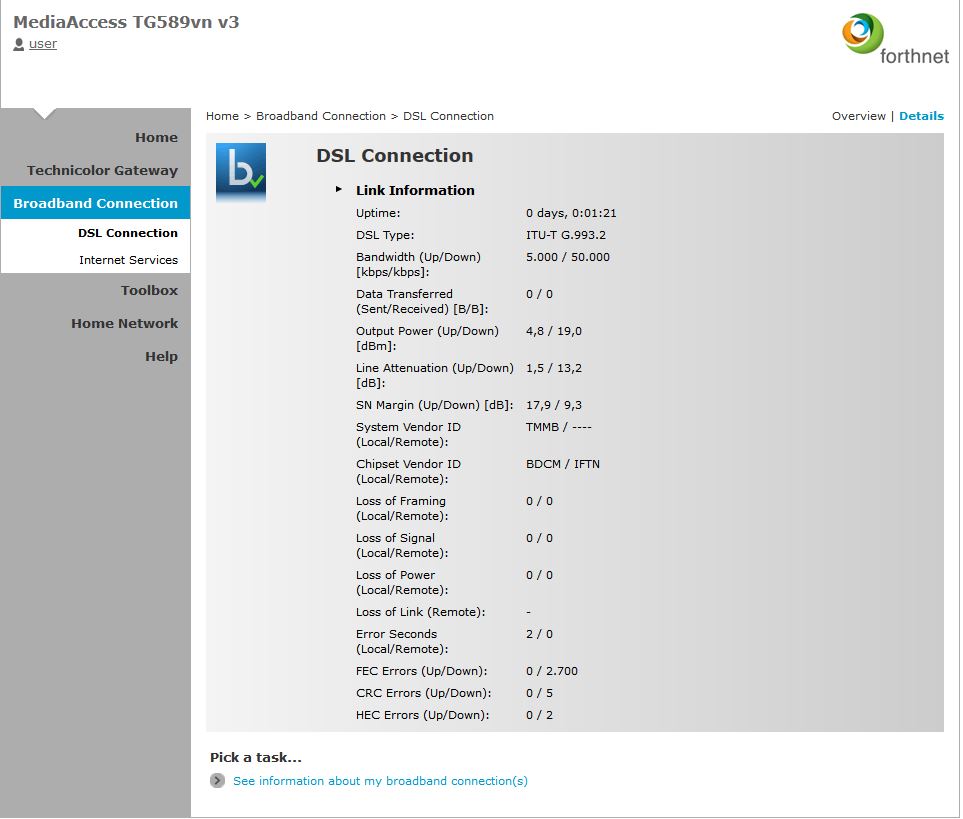Click the DSL type value ITU-T G.993.2

click(x=566, y=235)
